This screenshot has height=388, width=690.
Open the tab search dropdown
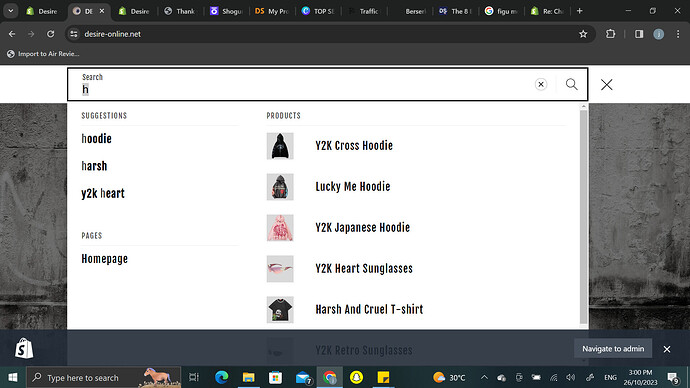pos(11,11)
